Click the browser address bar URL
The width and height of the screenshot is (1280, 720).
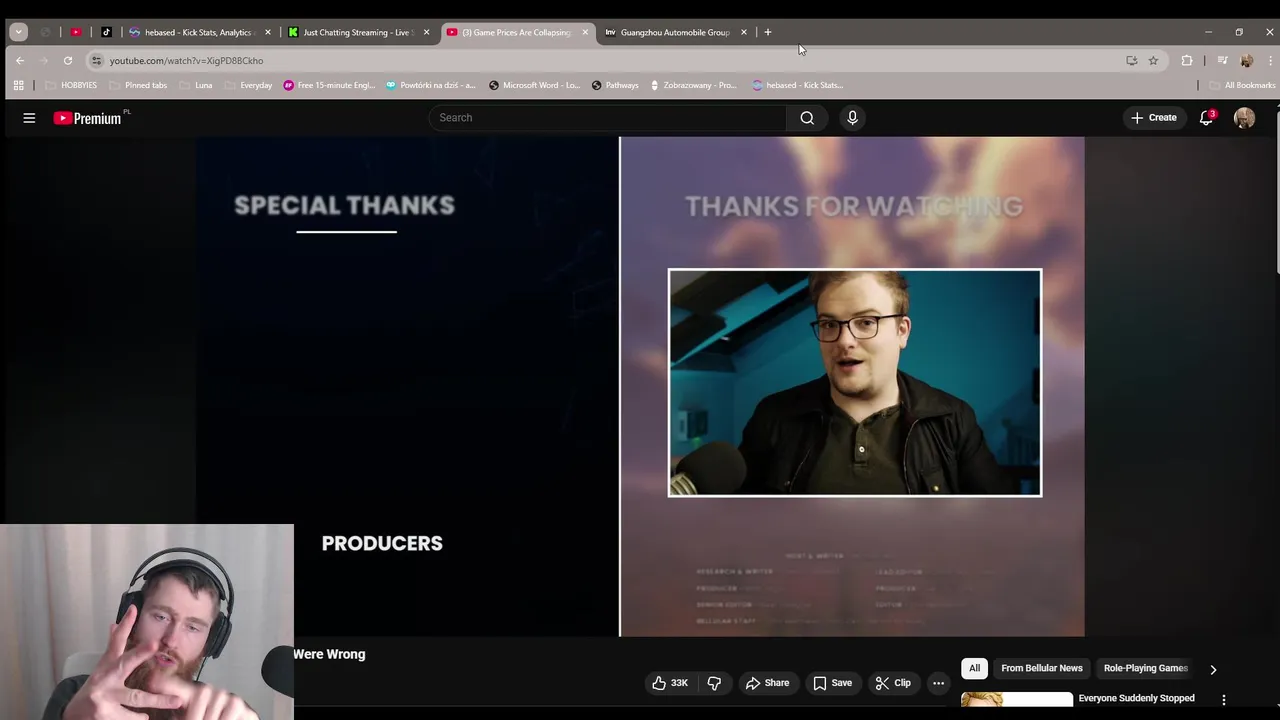[x=186, y=60]
